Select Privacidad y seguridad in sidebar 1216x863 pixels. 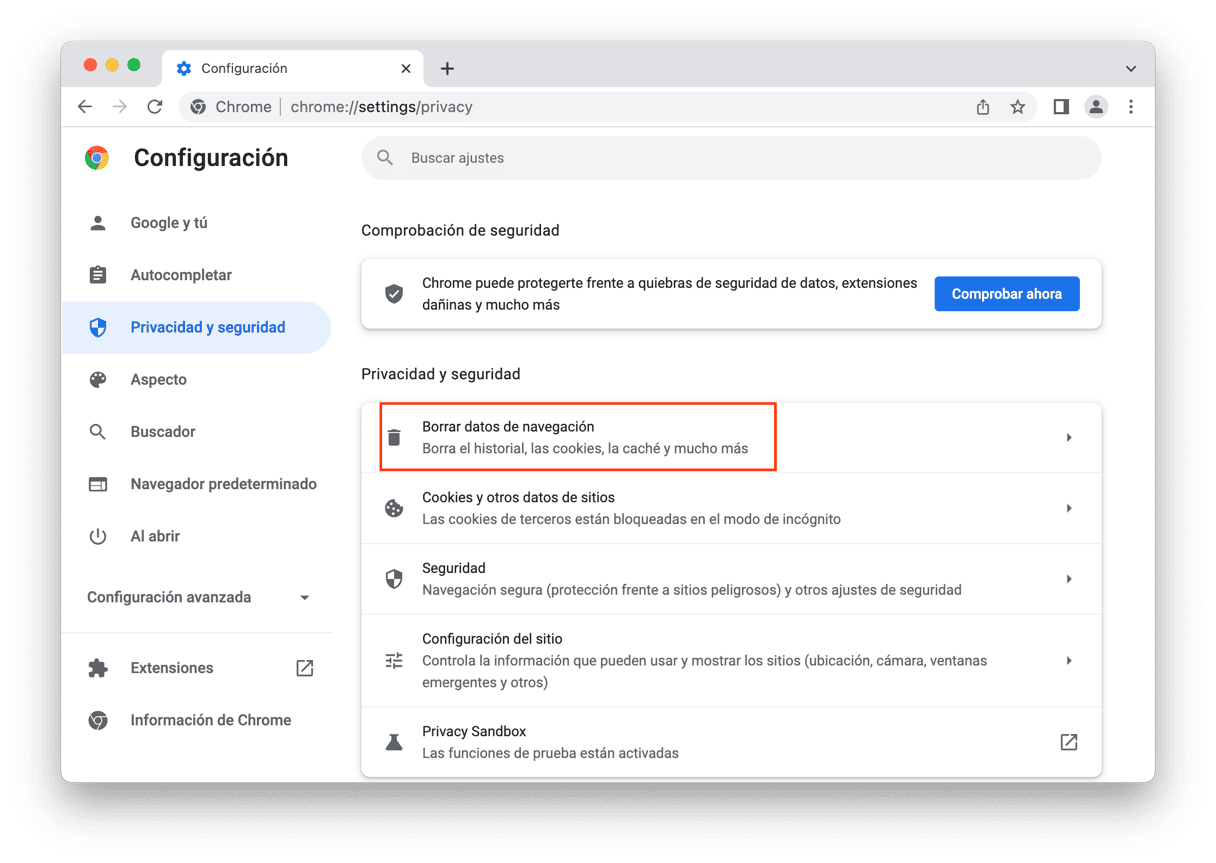coord(196,327)
